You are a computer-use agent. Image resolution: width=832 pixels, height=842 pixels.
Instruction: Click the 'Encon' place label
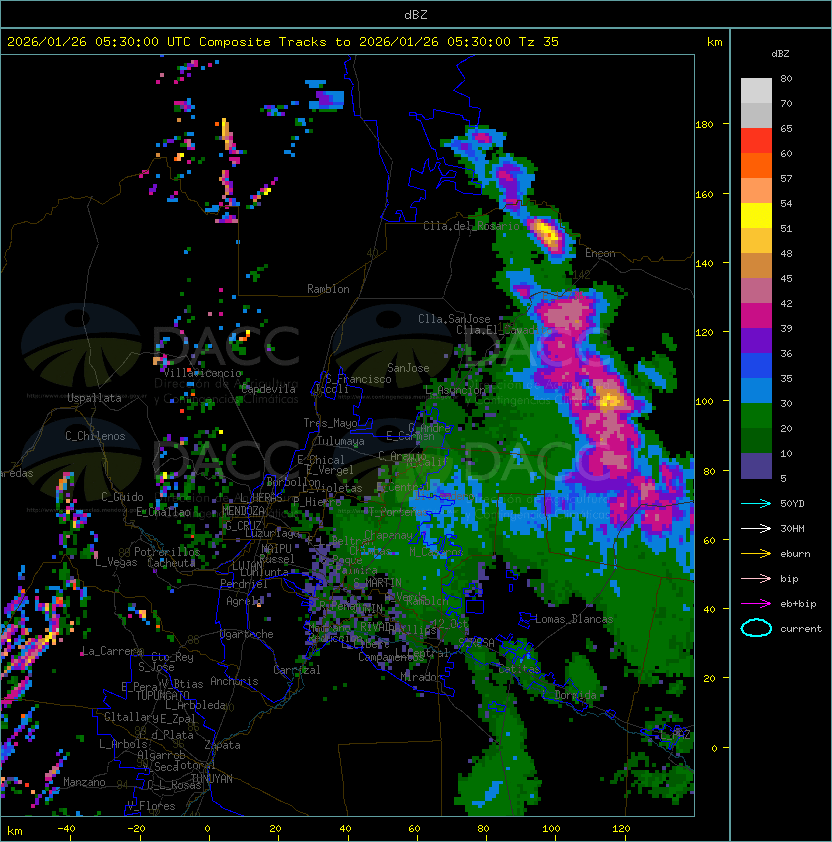click(600, 253)
